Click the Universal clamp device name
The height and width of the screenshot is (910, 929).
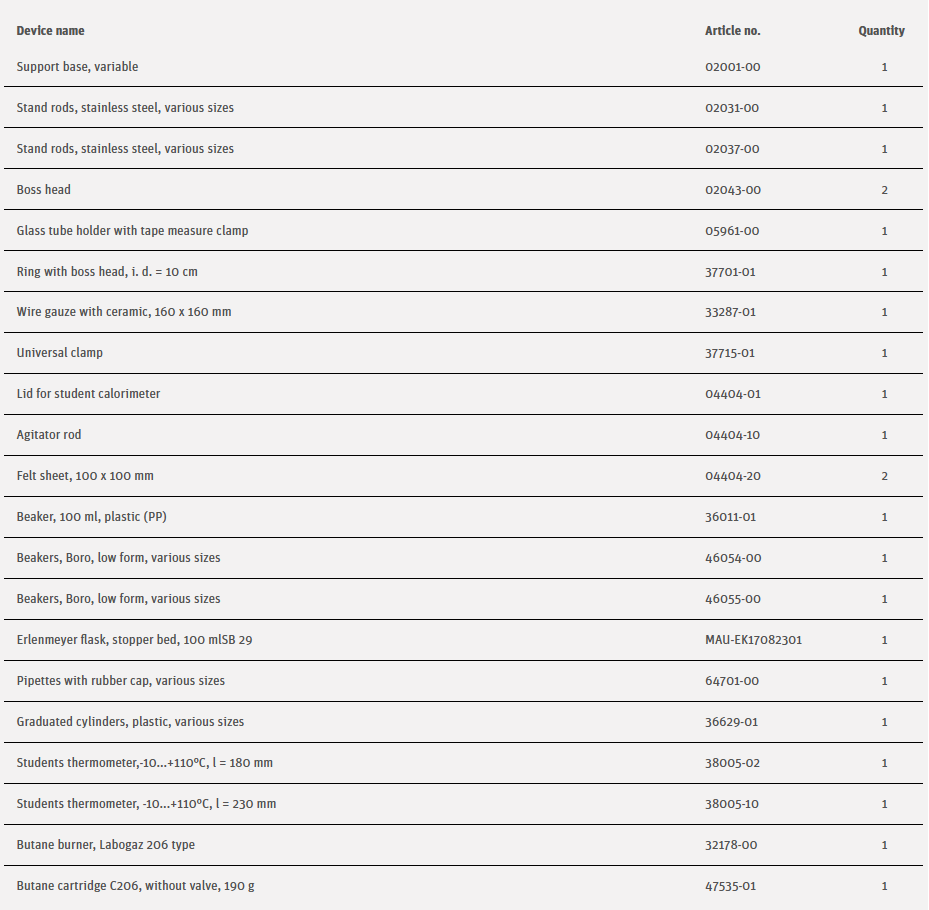(x=59, y=353)
